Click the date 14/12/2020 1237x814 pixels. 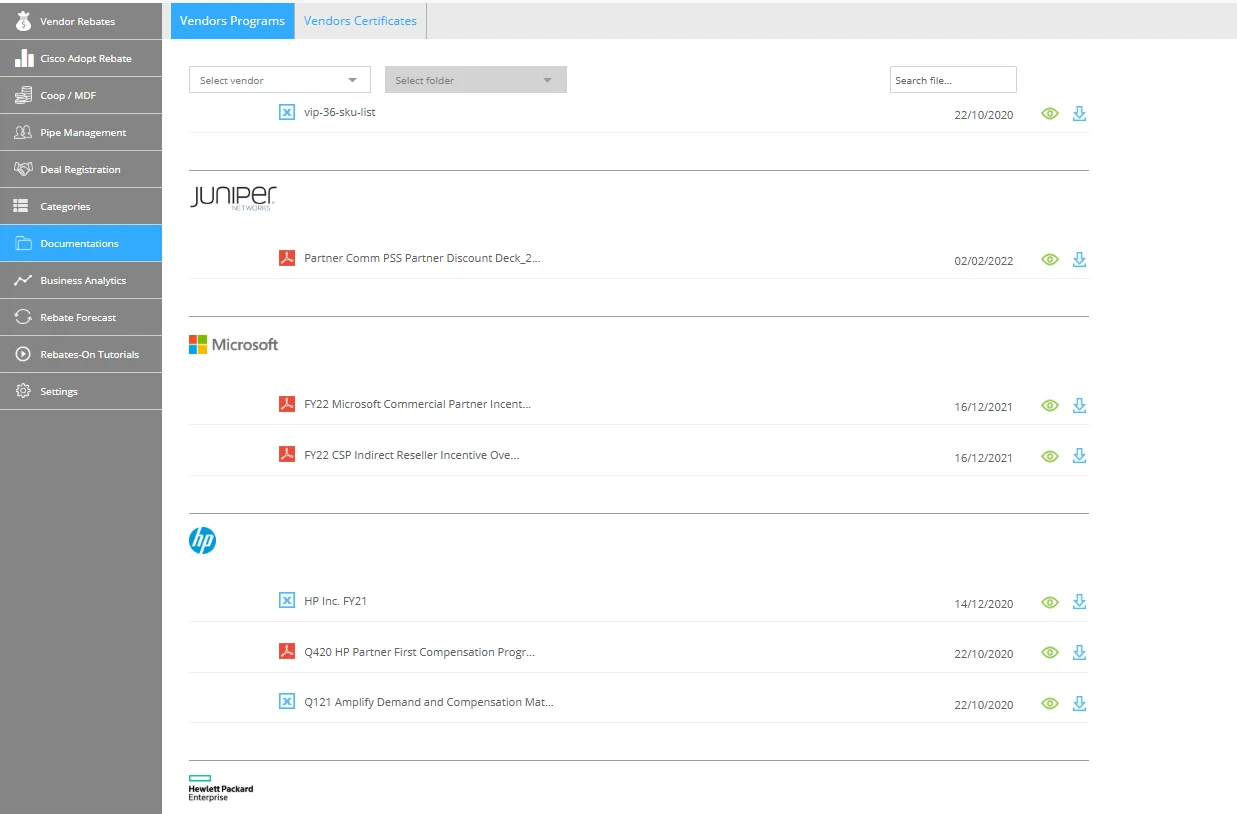pos(984,603)
